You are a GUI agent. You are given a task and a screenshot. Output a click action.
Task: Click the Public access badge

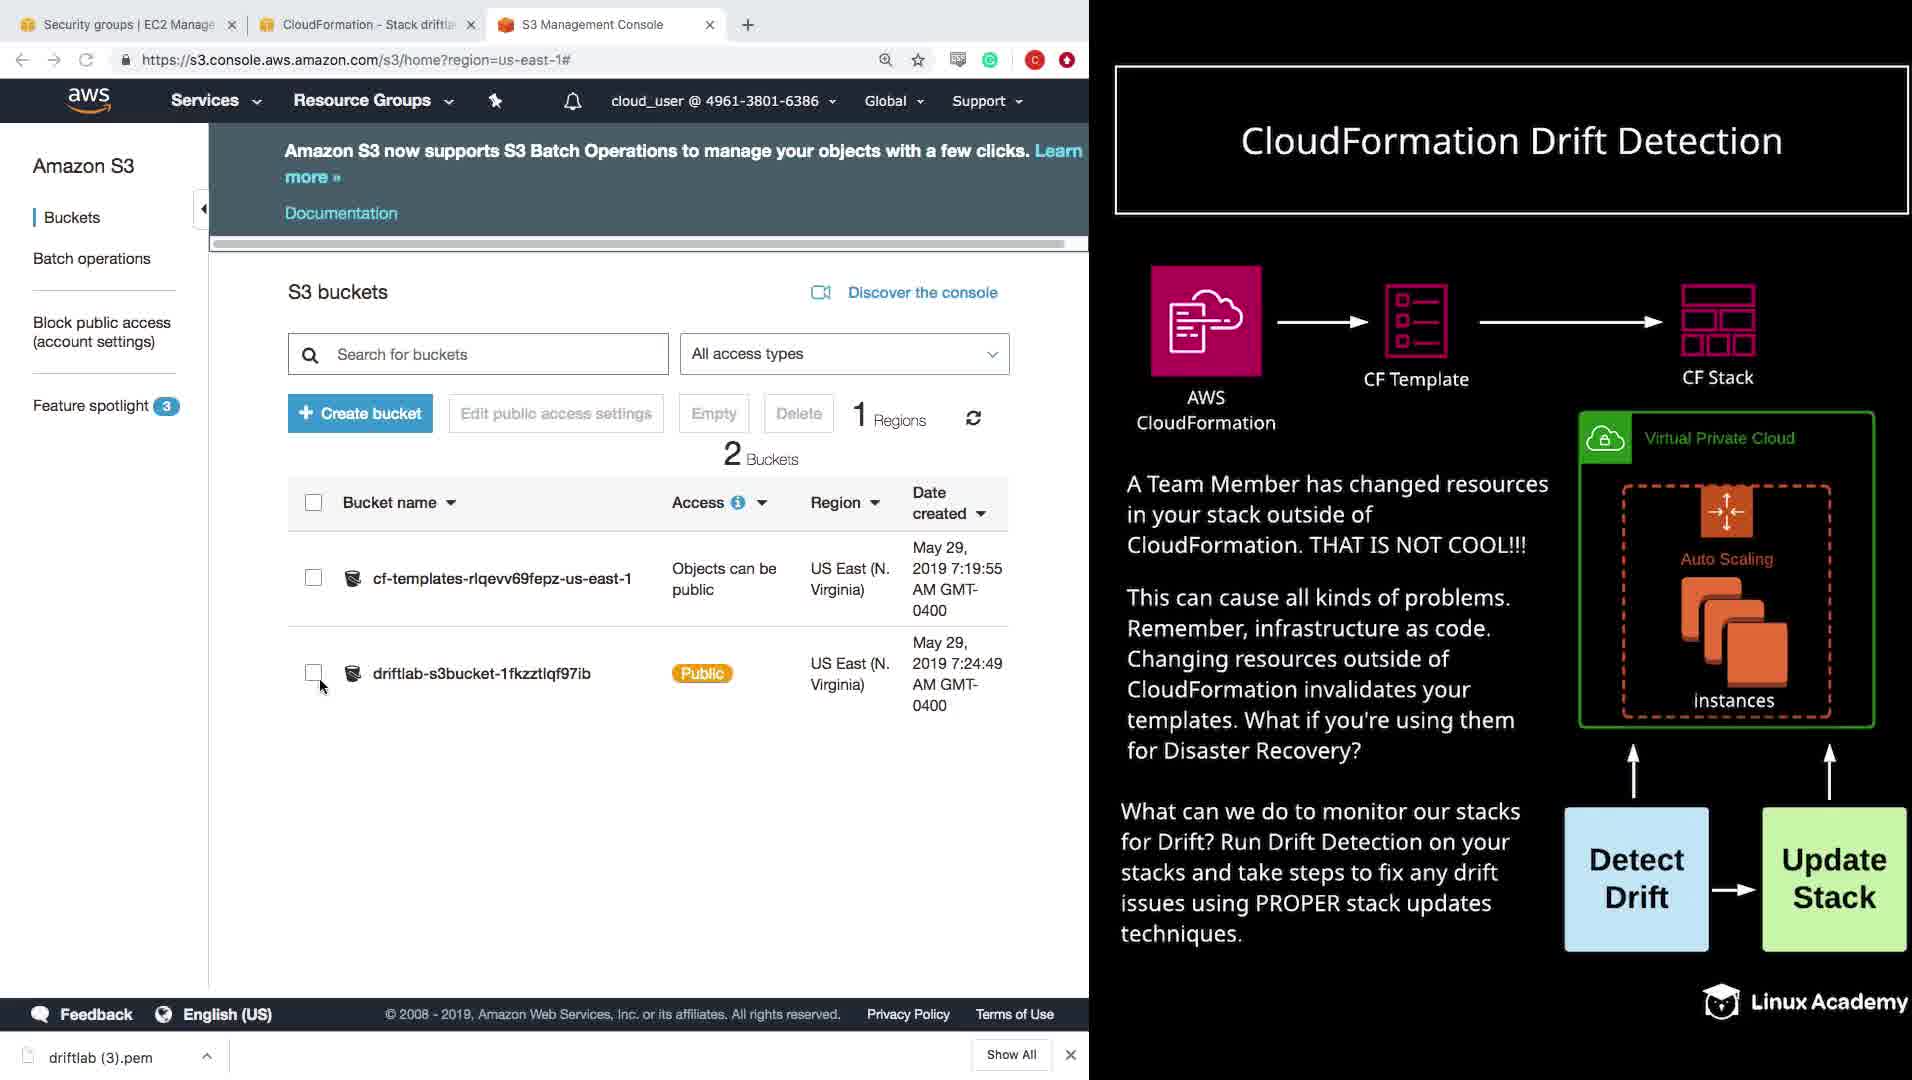click(x=702, y=674)
